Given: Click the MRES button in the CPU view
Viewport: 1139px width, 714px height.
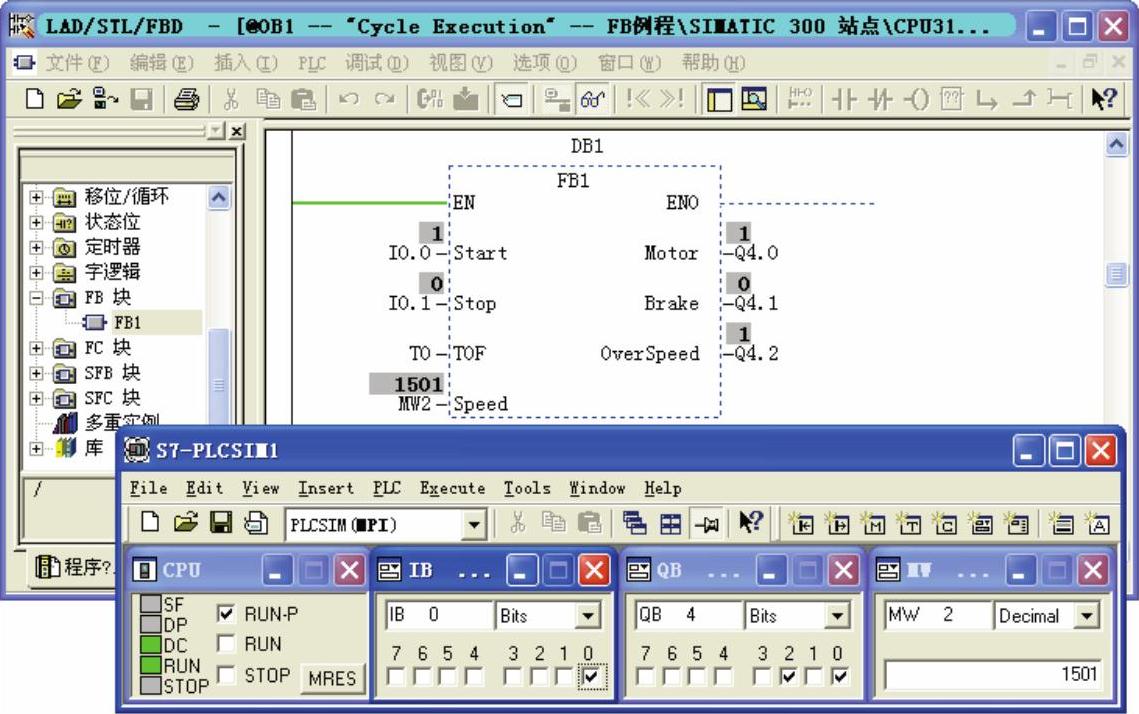Looking at the screenshot, I should [x=332, y=678].
